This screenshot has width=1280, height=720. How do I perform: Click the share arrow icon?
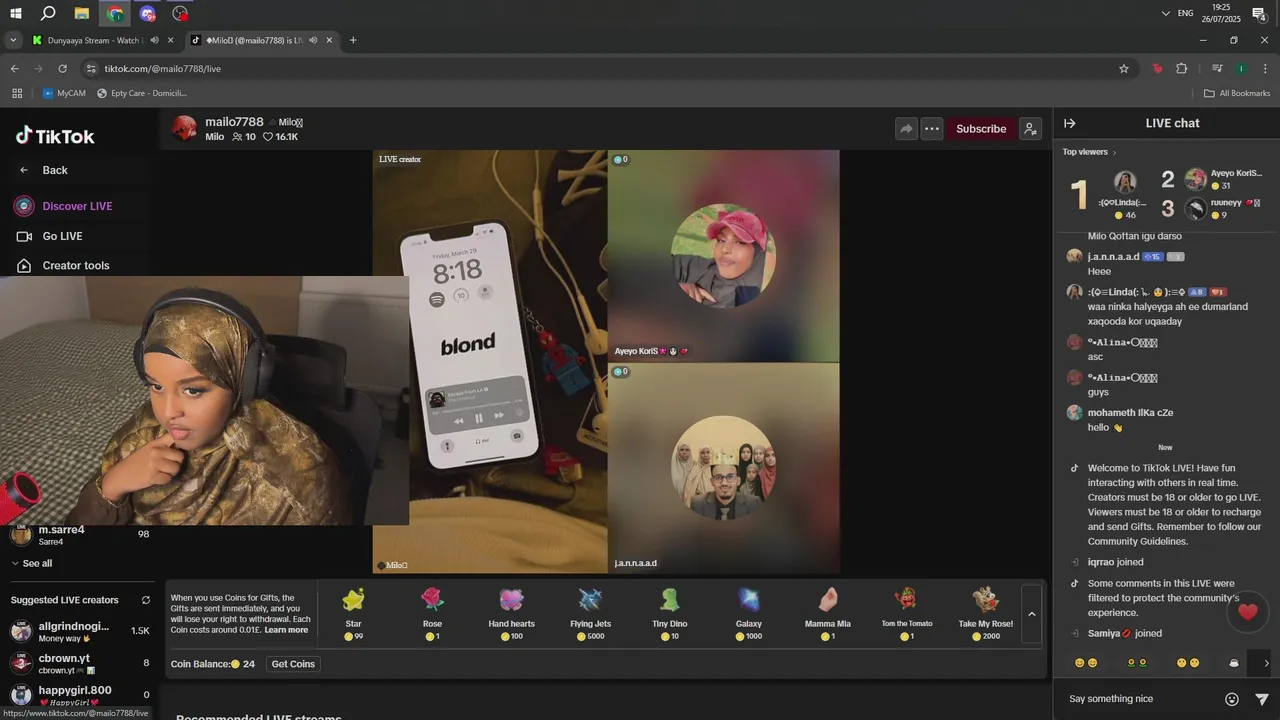(x=906, y=129)
